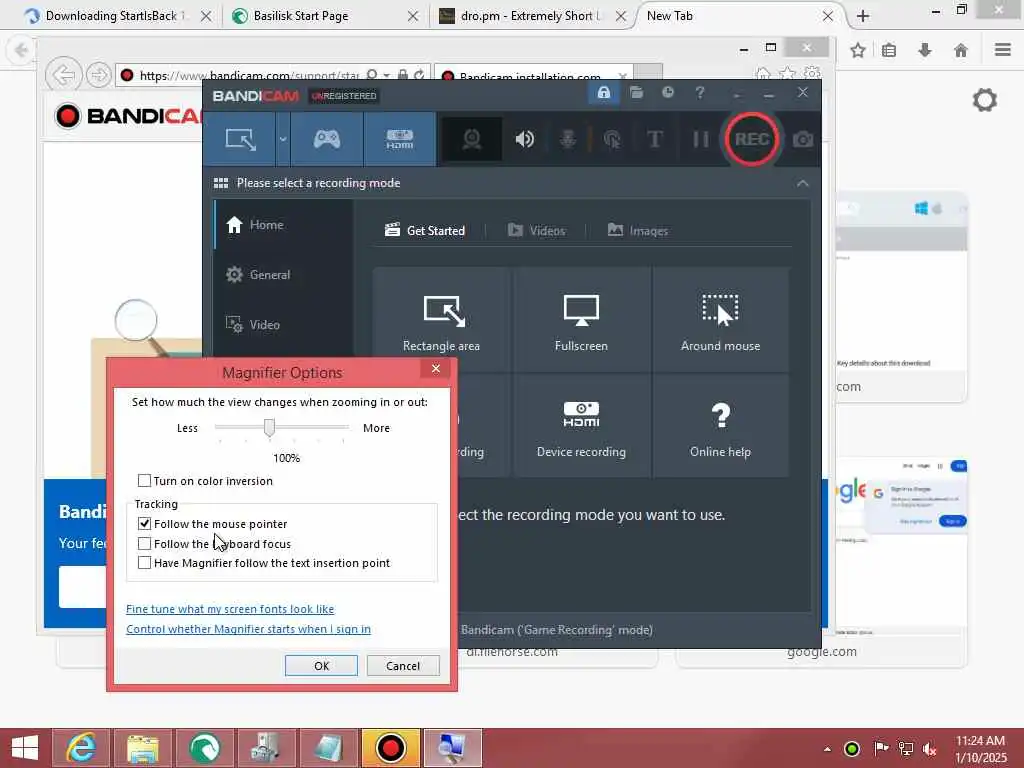Open a new browser tab with plus
The height and width of the screenshot is (768, 1024).
click(863, 16)
